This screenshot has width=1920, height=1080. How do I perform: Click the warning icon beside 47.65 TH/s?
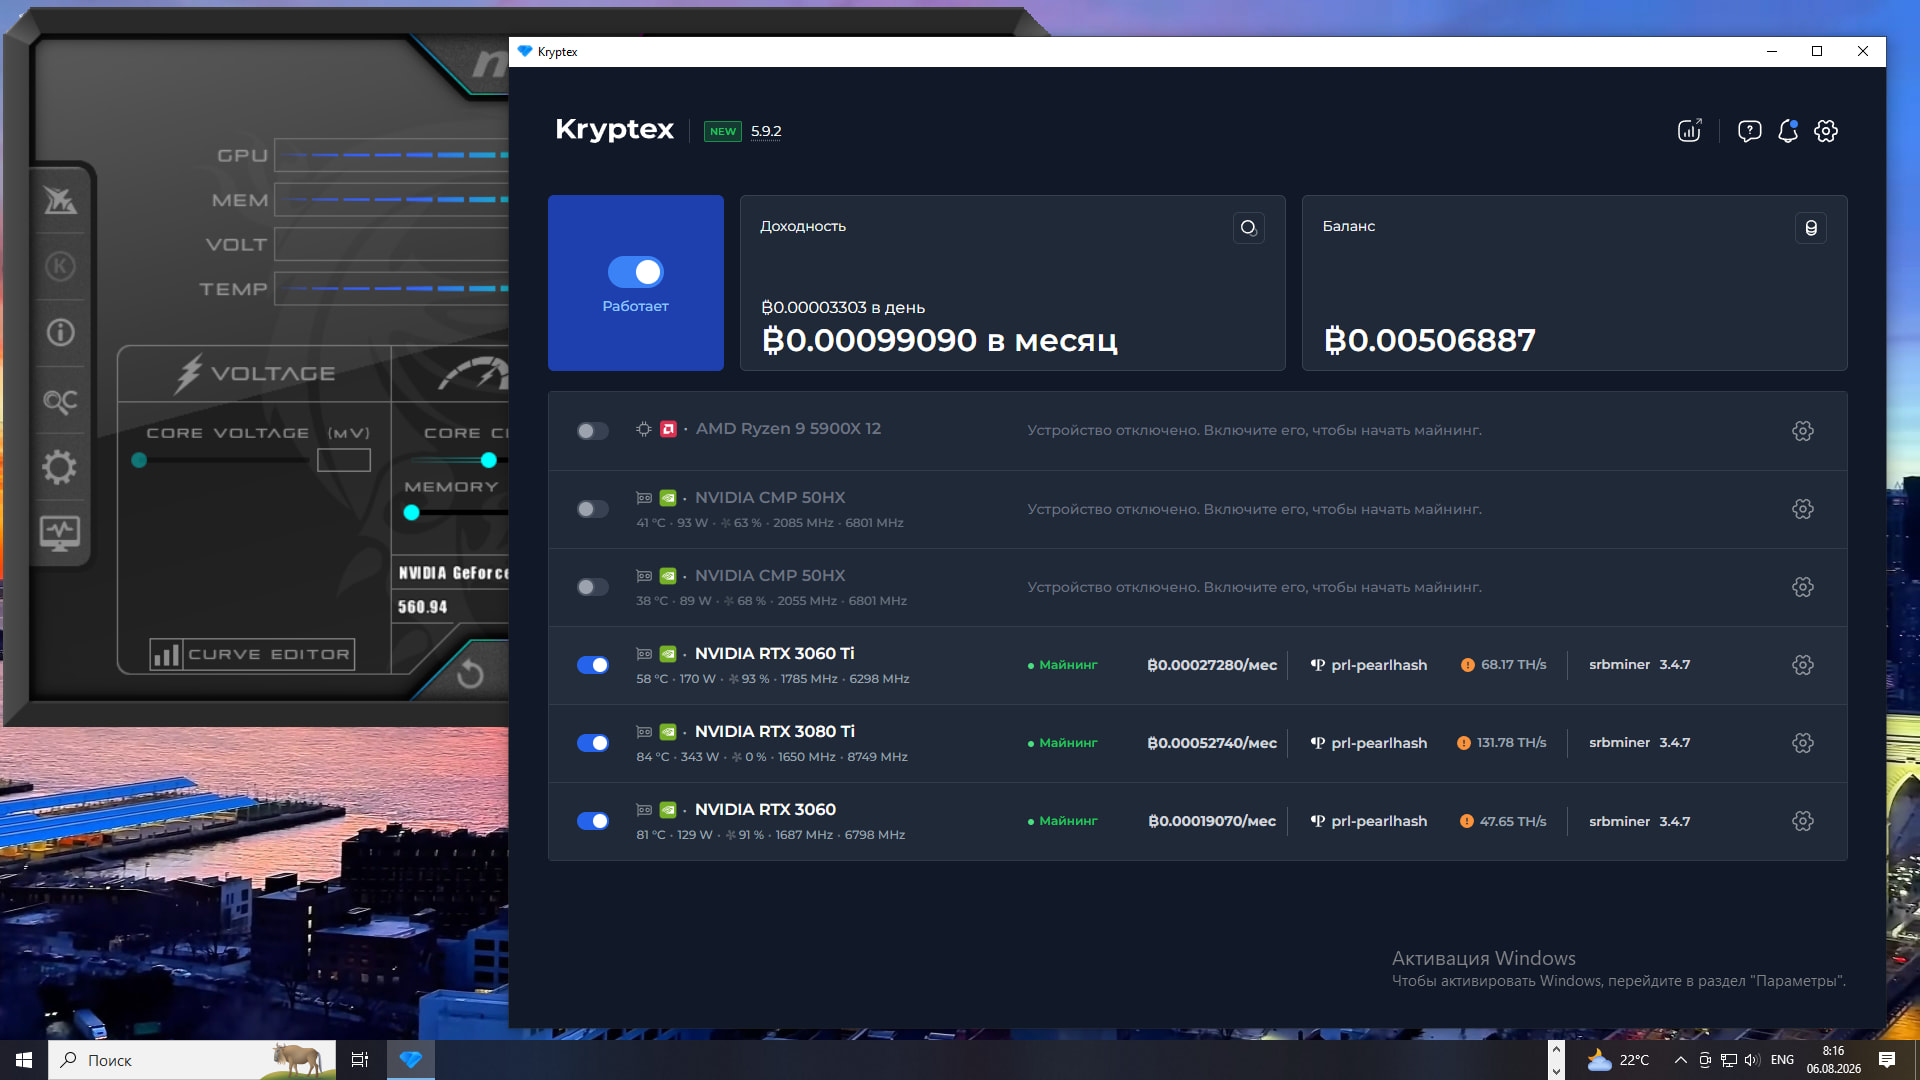[1467, 821]
